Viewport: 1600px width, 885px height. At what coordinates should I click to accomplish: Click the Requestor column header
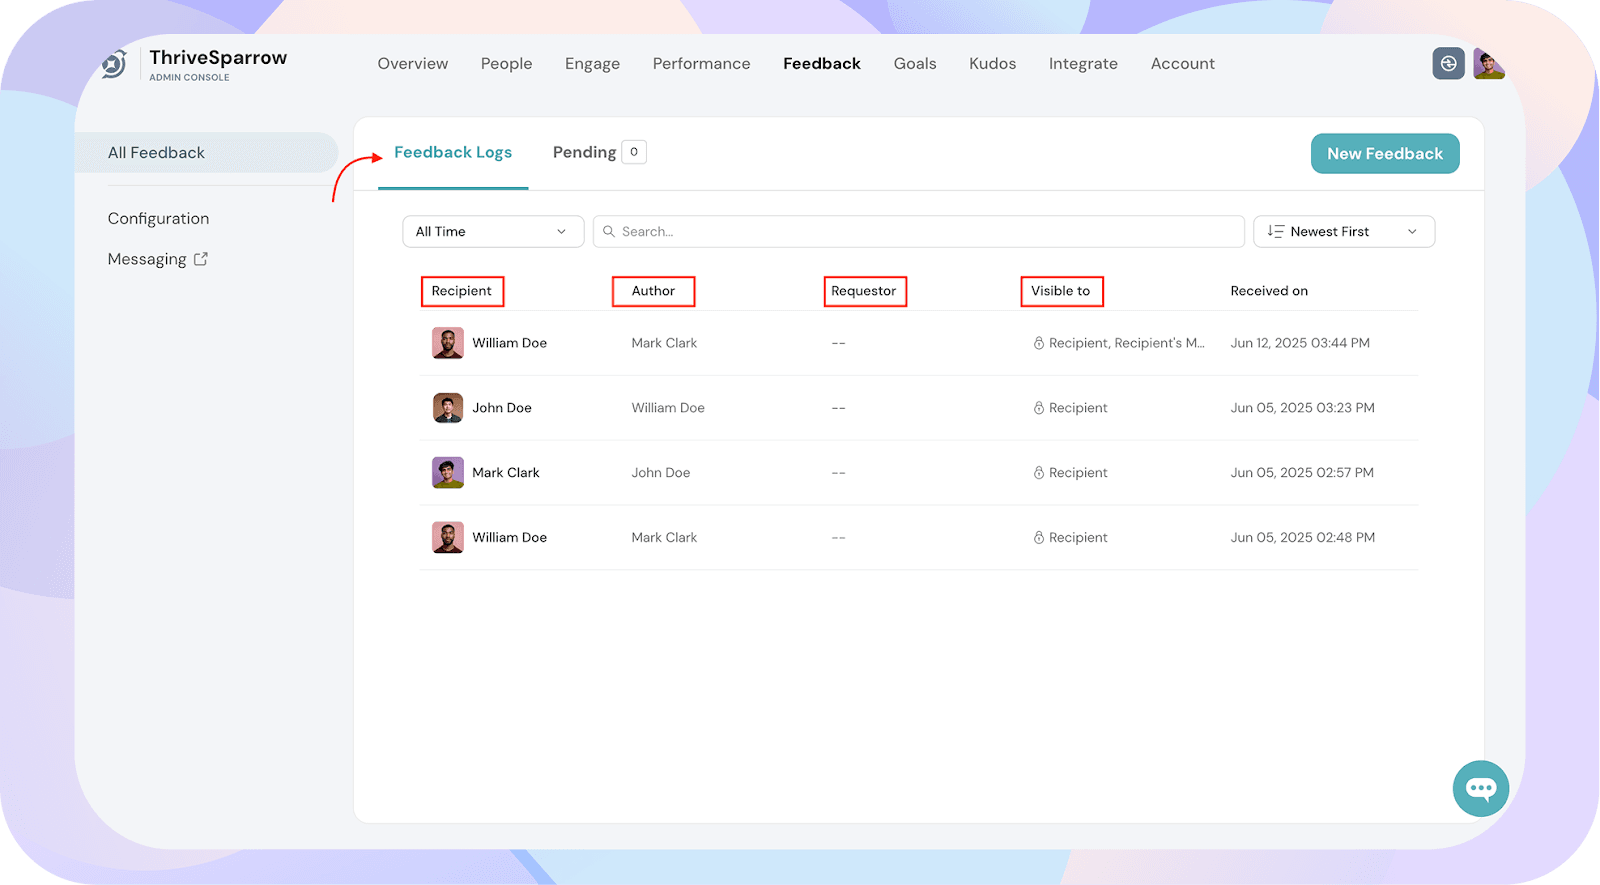click(864, 291)
